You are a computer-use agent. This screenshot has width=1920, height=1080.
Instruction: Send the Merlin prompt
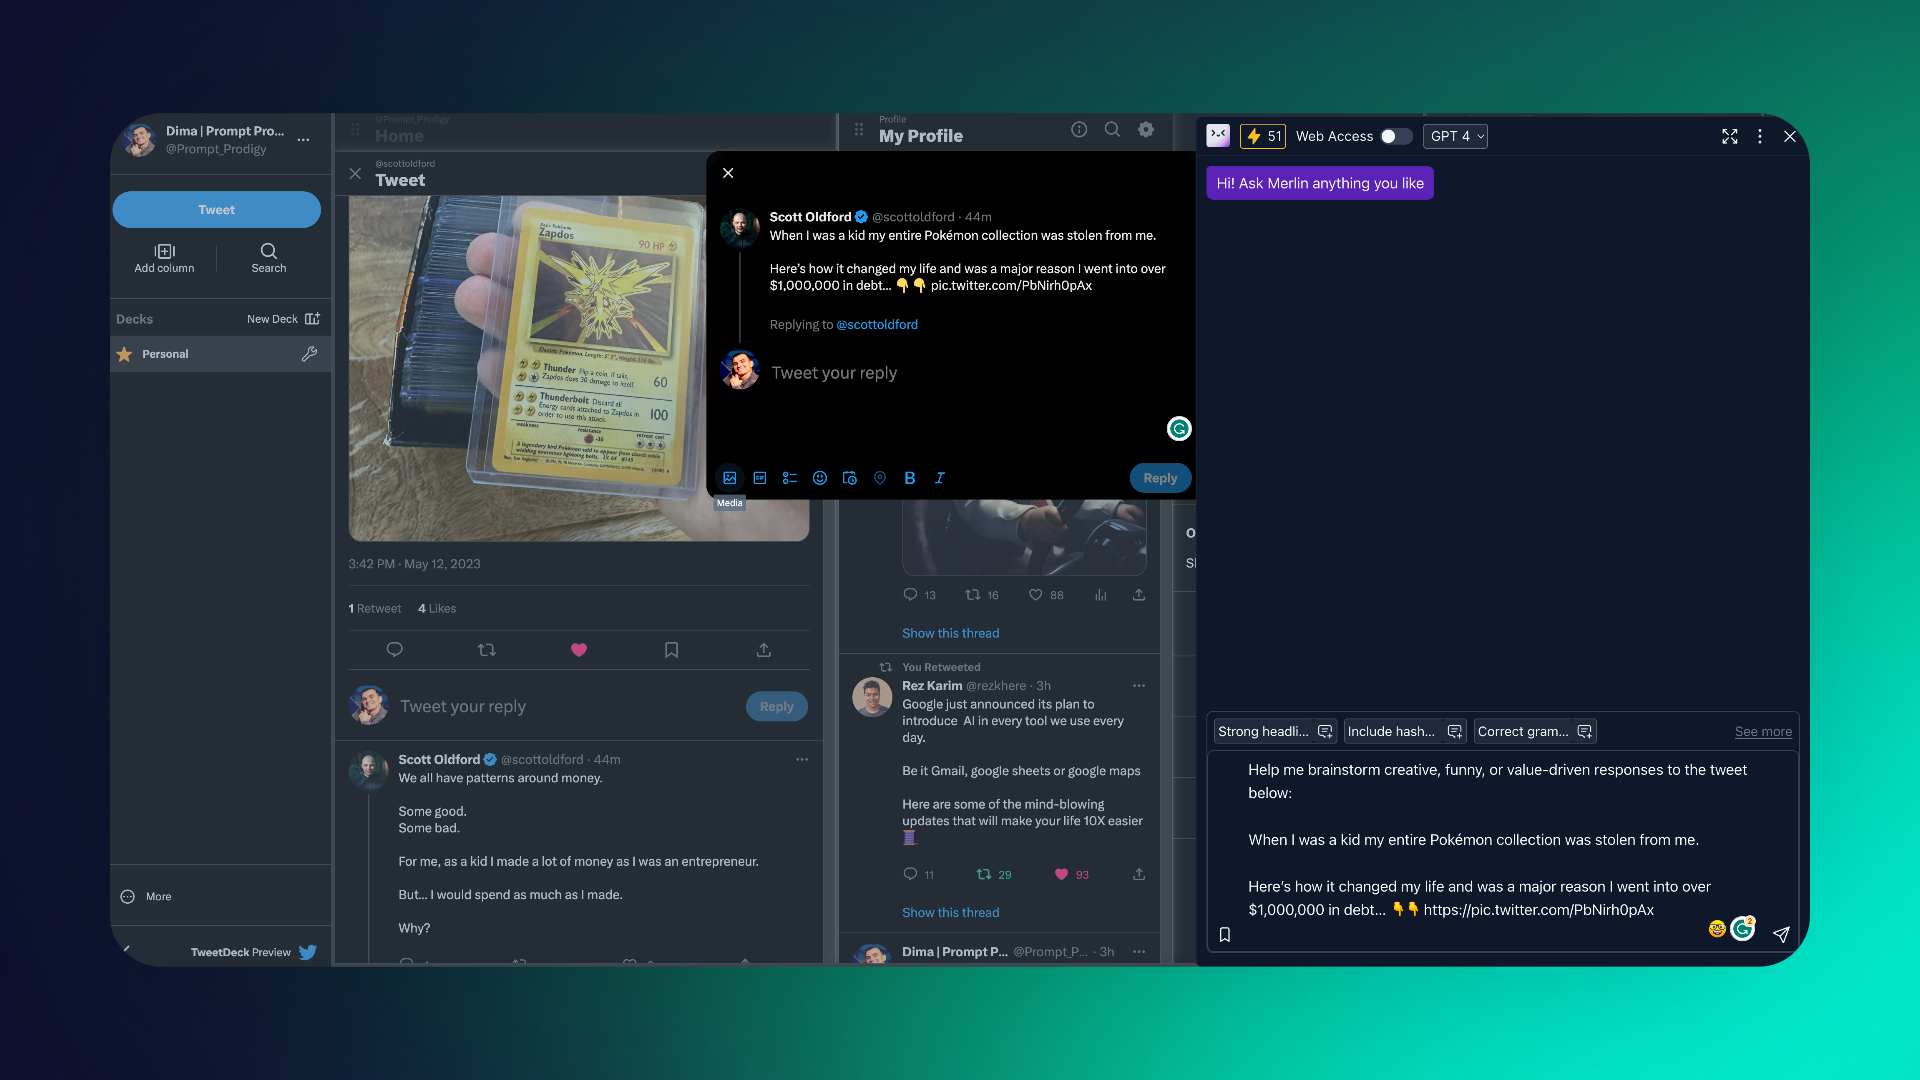tap(1781, 934)
